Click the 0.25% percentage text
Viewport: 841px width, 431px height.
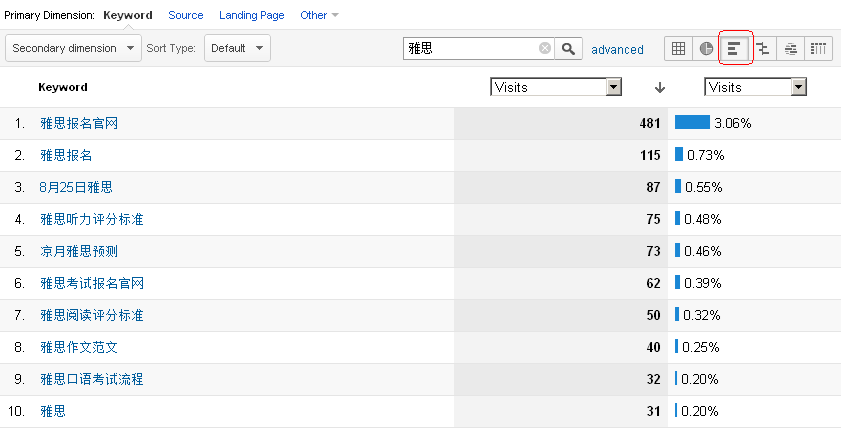tap(701, 347)
